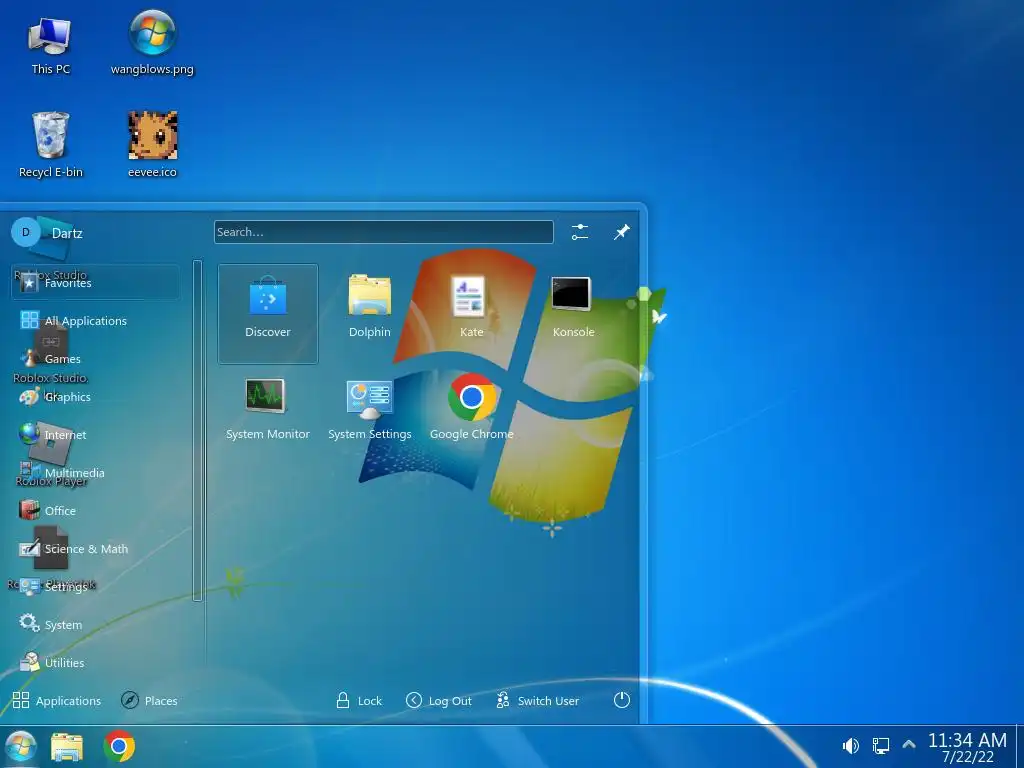Click the volume icon in the system tray
Image resolution: width=1024 pixels, height=768 pixels.
850,746
